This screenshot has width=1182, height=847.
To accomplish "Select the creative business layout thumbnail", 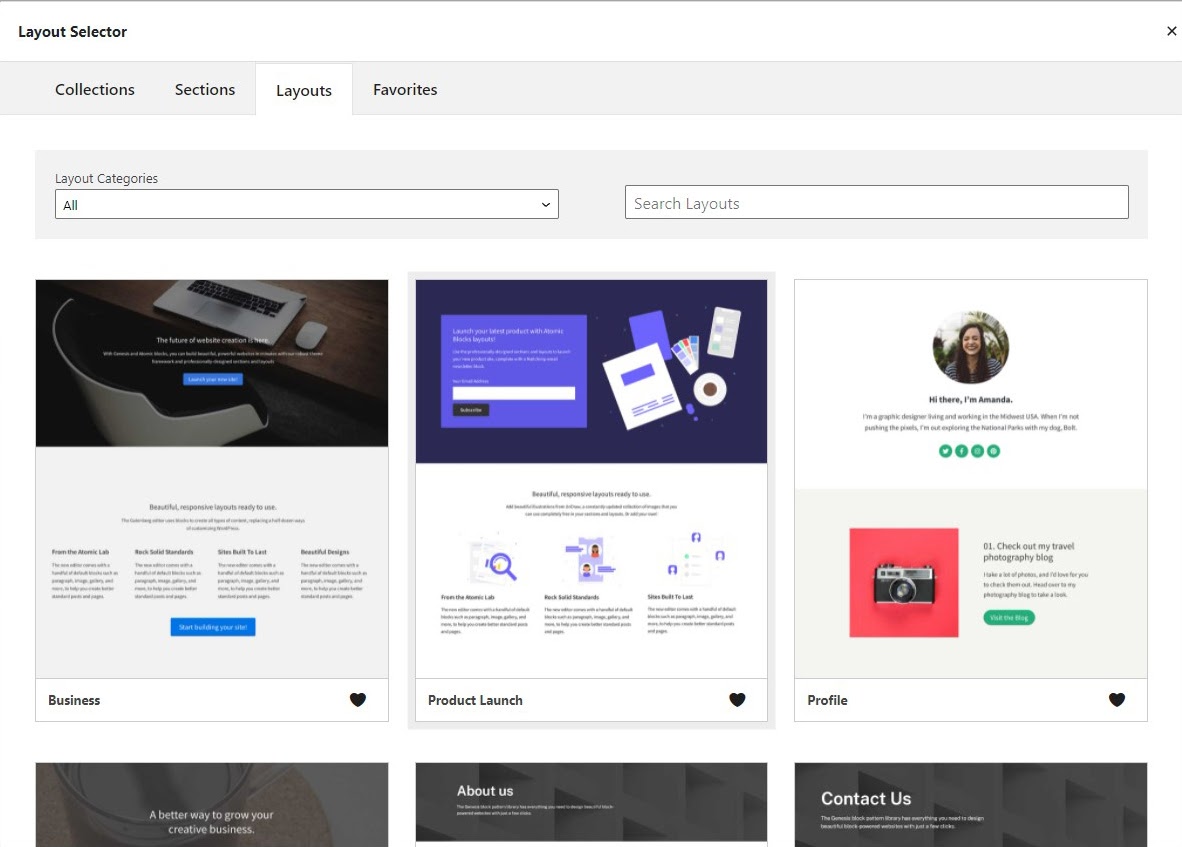I will [212, 805].
